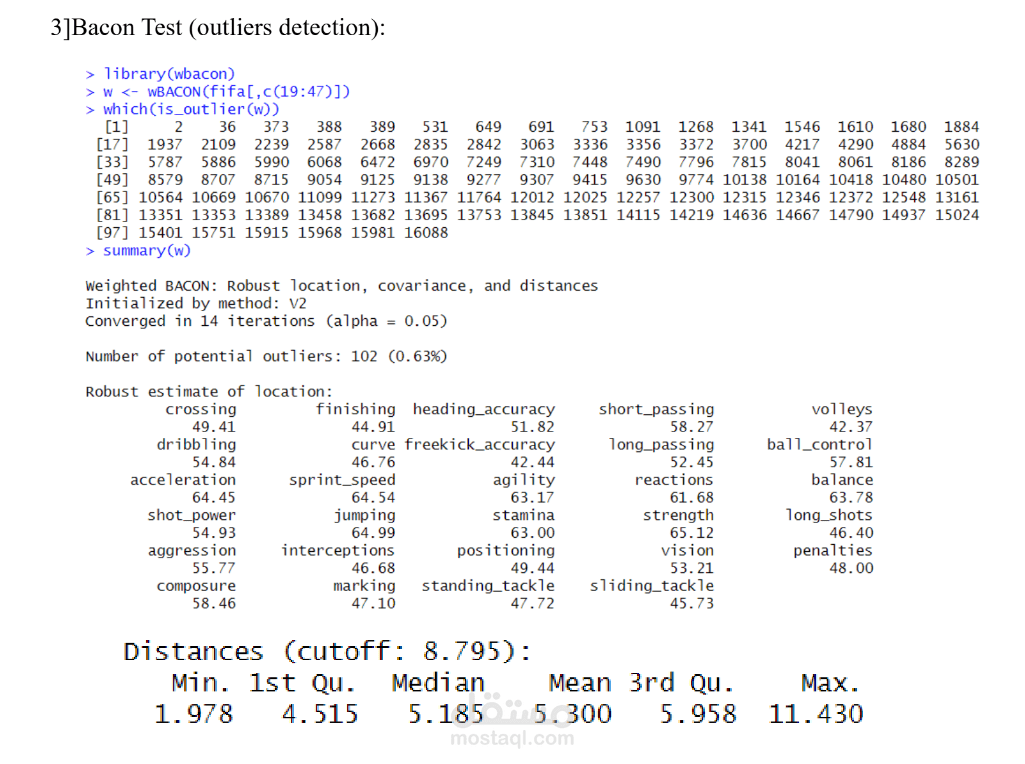Click the Converged in 14 iterations line
This screenshot has height=764, width=1025.
[266, 320]
